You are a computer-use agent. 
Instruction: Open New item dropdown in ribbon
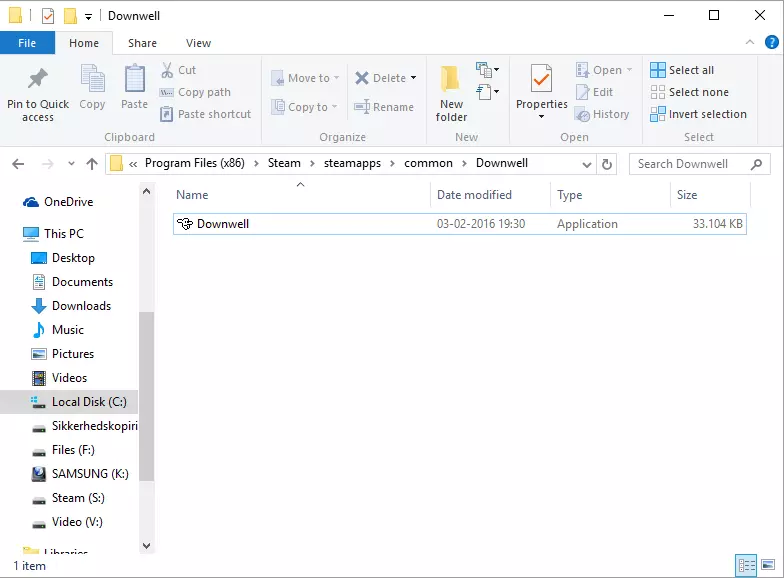pos(488,70)
